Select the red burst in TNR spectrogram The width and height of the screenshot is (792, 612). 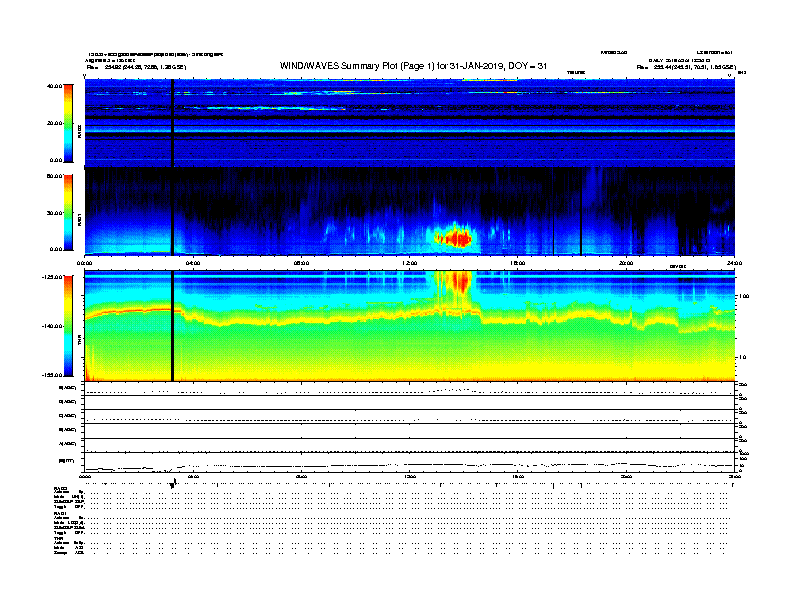(461, 282)
